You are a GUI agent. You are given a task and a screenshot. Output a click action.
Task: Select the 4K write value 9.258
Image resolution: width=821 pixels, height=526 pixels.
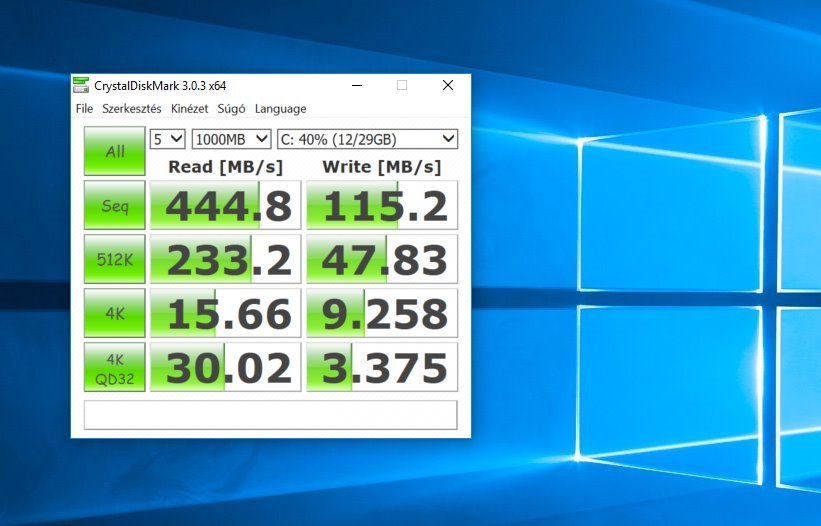[382, 313]
